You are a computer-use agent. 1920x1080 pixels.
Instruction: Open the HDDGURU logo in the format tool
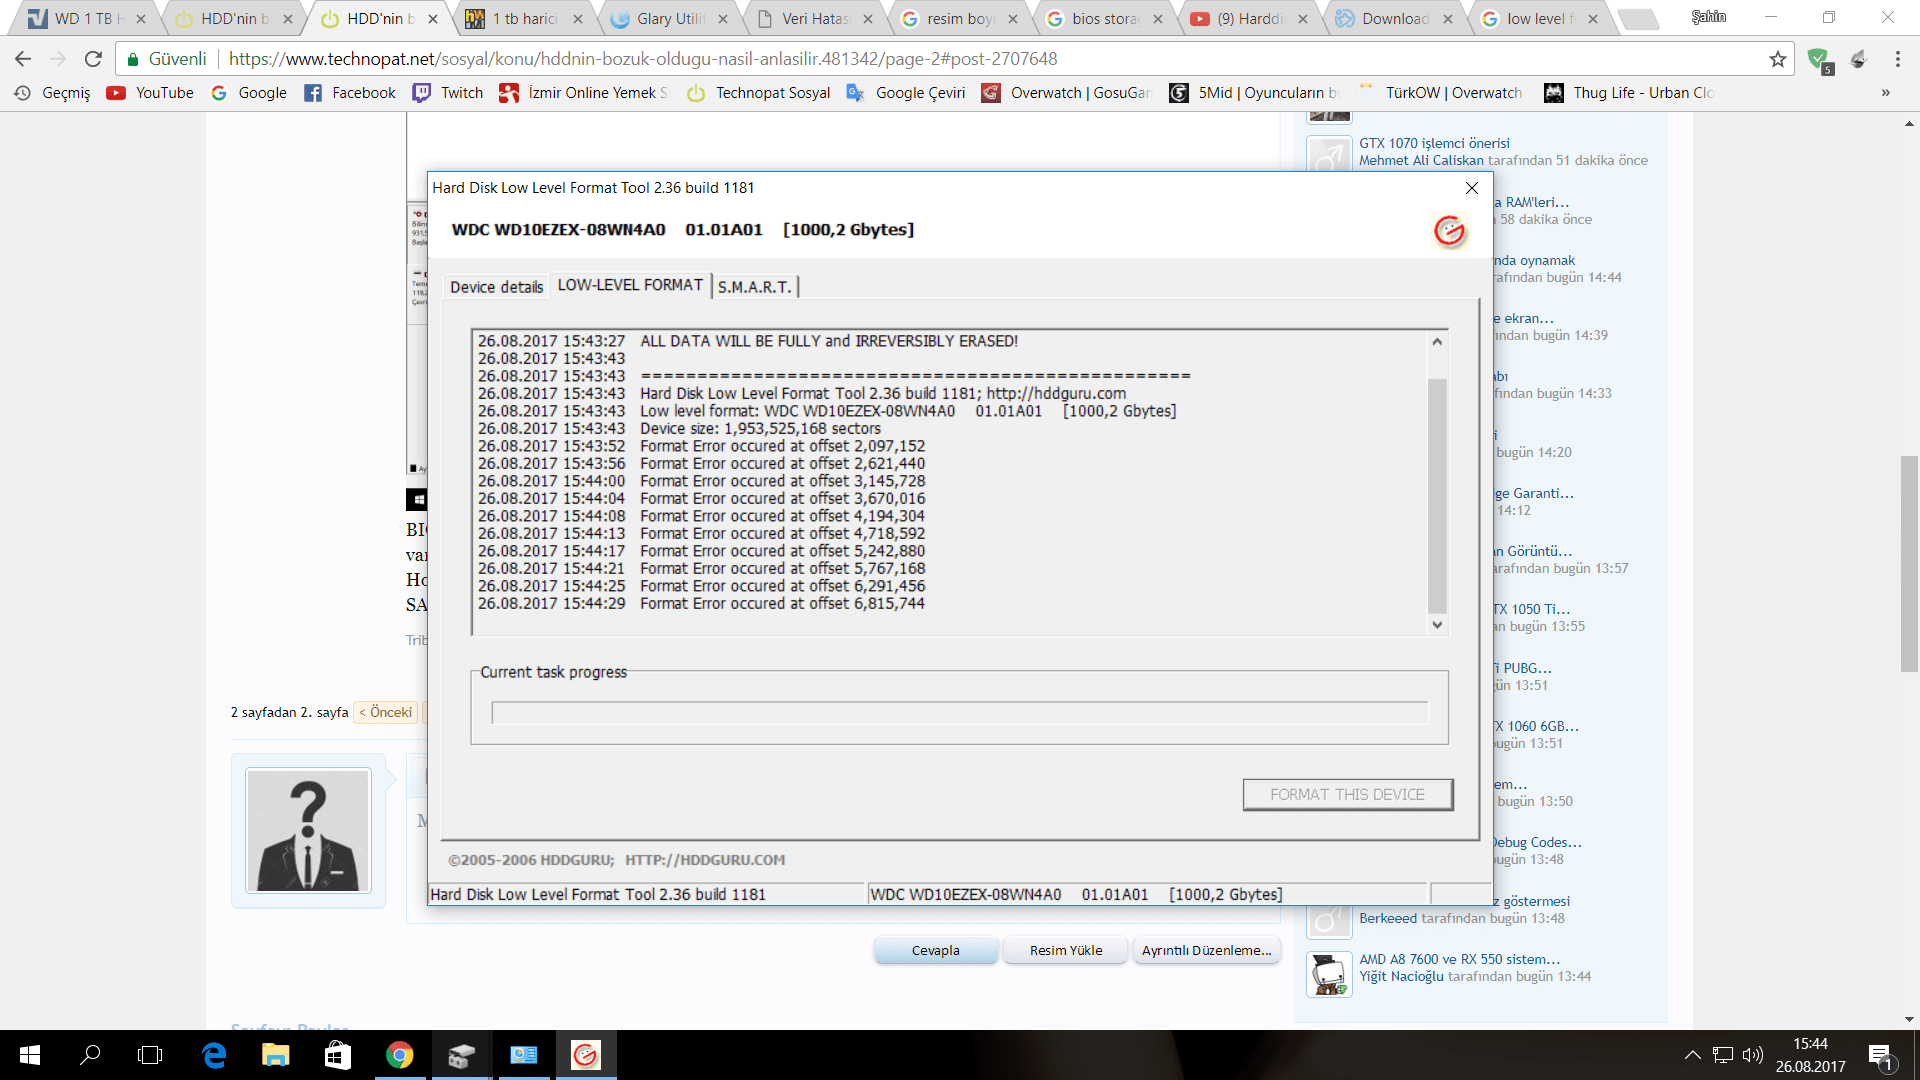click(x=1450, y=229)
